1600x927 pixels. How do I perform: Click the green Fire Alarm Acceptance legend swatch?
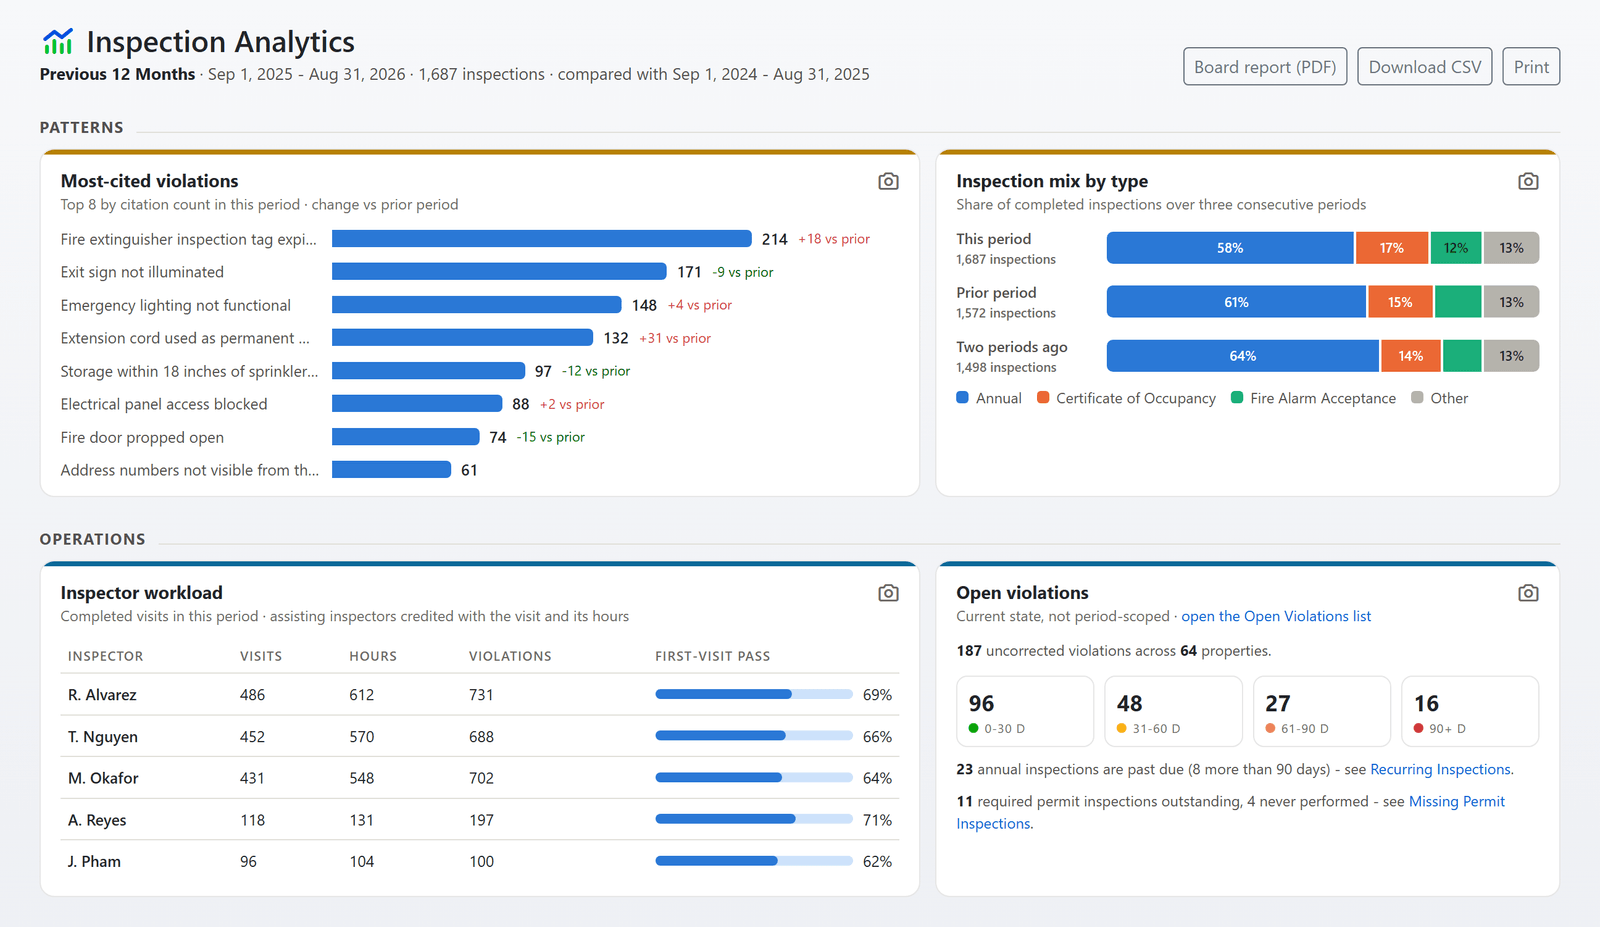point(1237,397)
